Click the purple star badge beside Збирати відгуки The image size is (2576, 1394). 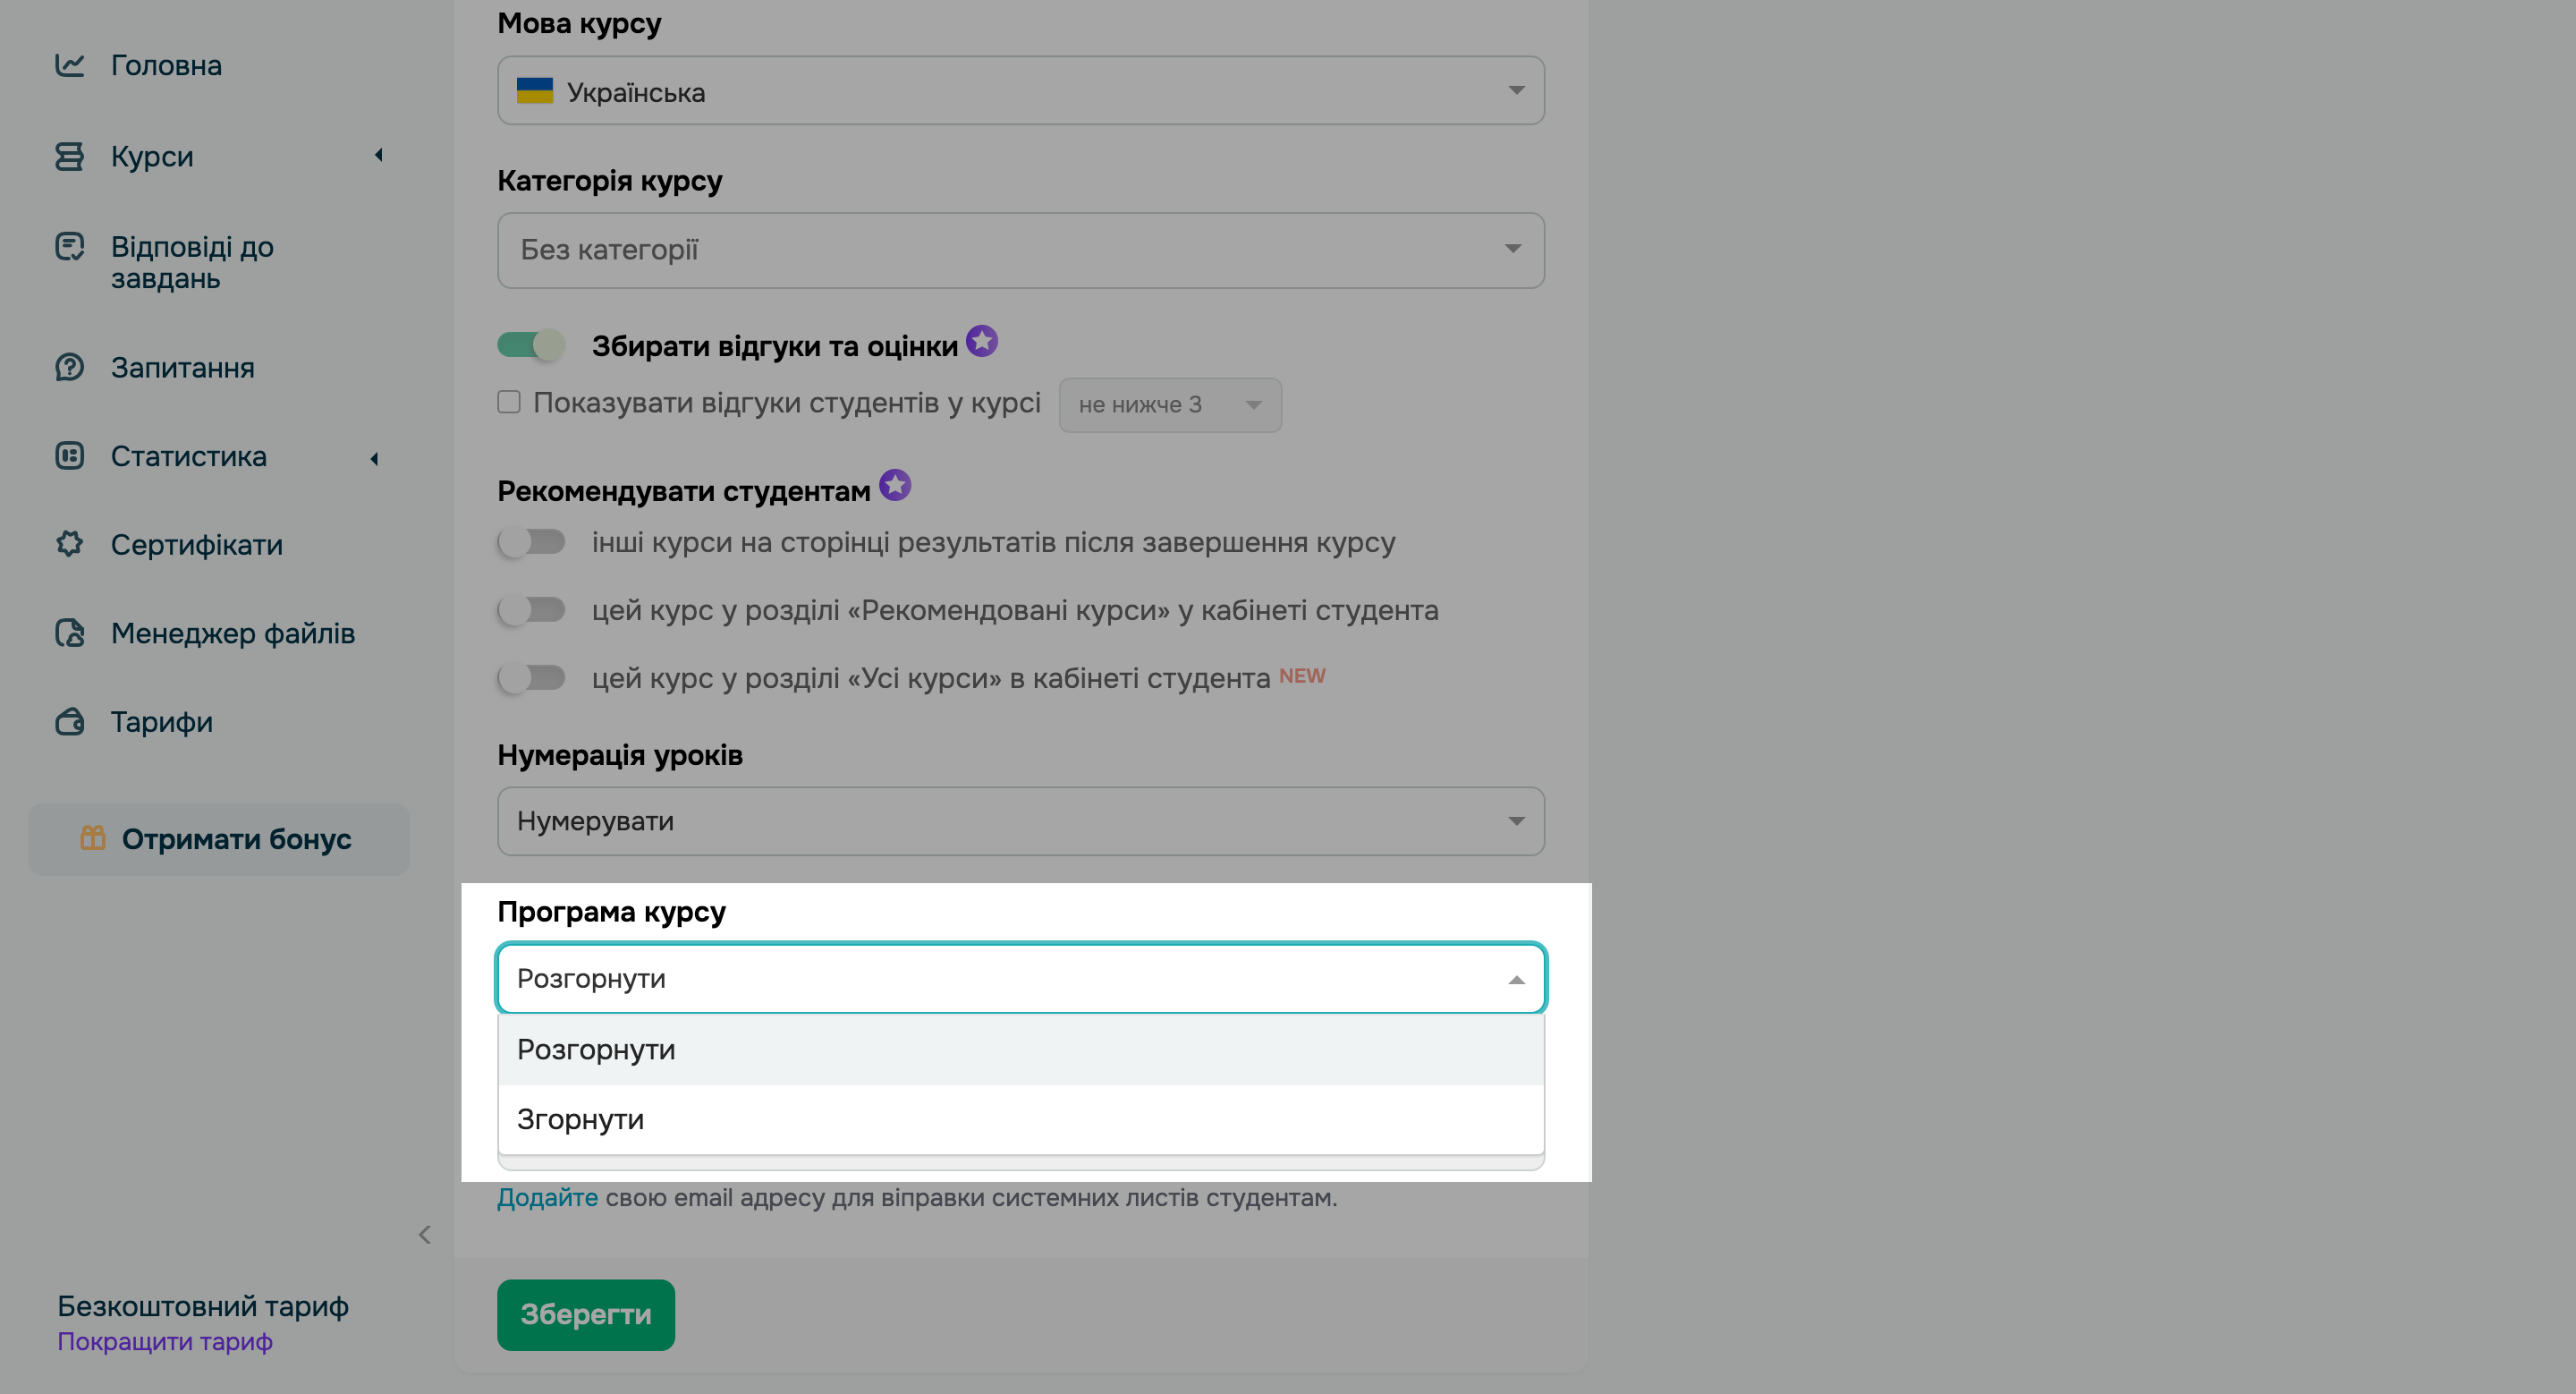tap(982, 341)
